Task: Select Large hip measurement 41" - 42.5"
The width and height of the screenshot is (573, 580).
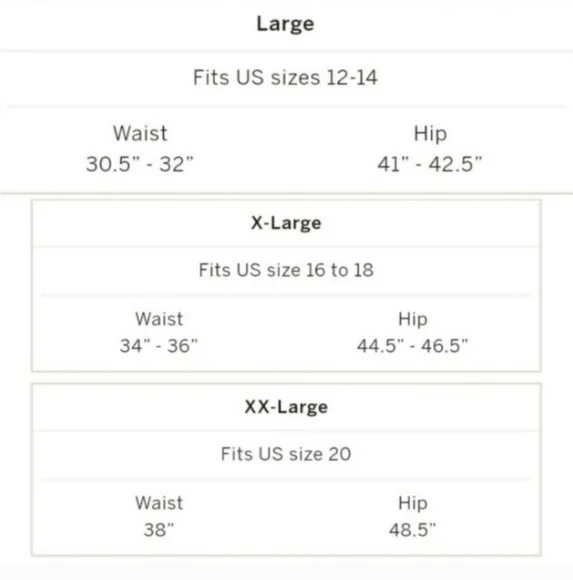Action: [x=430, y=164]
